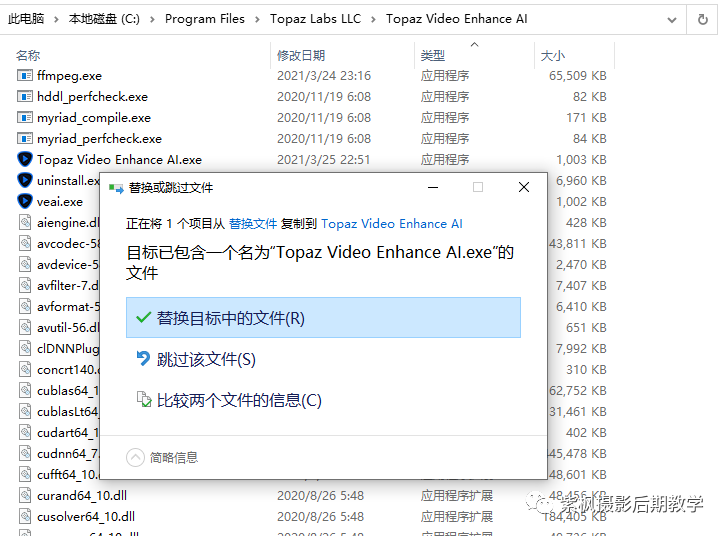Minimize the 替换或跳过文件 dialog
The height and width of the screenshot is (536, 727).
433,187
